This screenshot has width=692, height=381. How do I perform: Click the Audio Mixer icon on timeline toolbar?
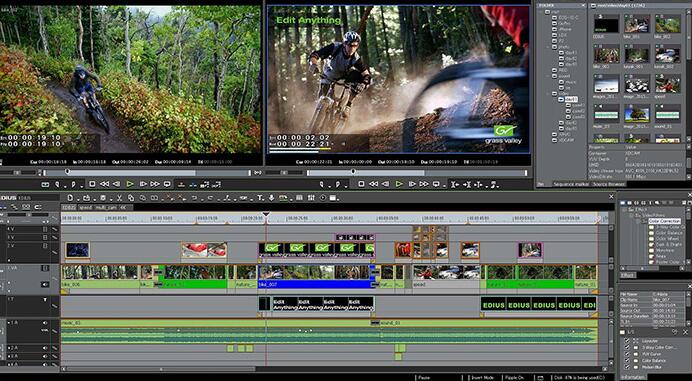[x=311, y=198]
